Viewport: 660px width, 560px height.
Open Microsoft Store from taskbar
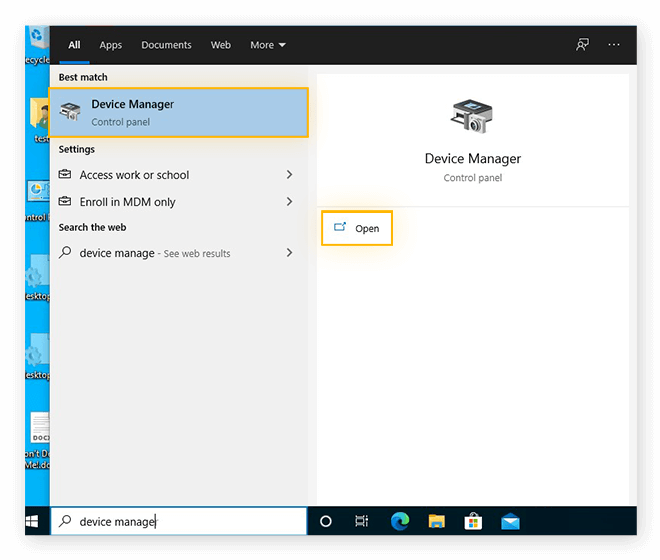point(473,522)
